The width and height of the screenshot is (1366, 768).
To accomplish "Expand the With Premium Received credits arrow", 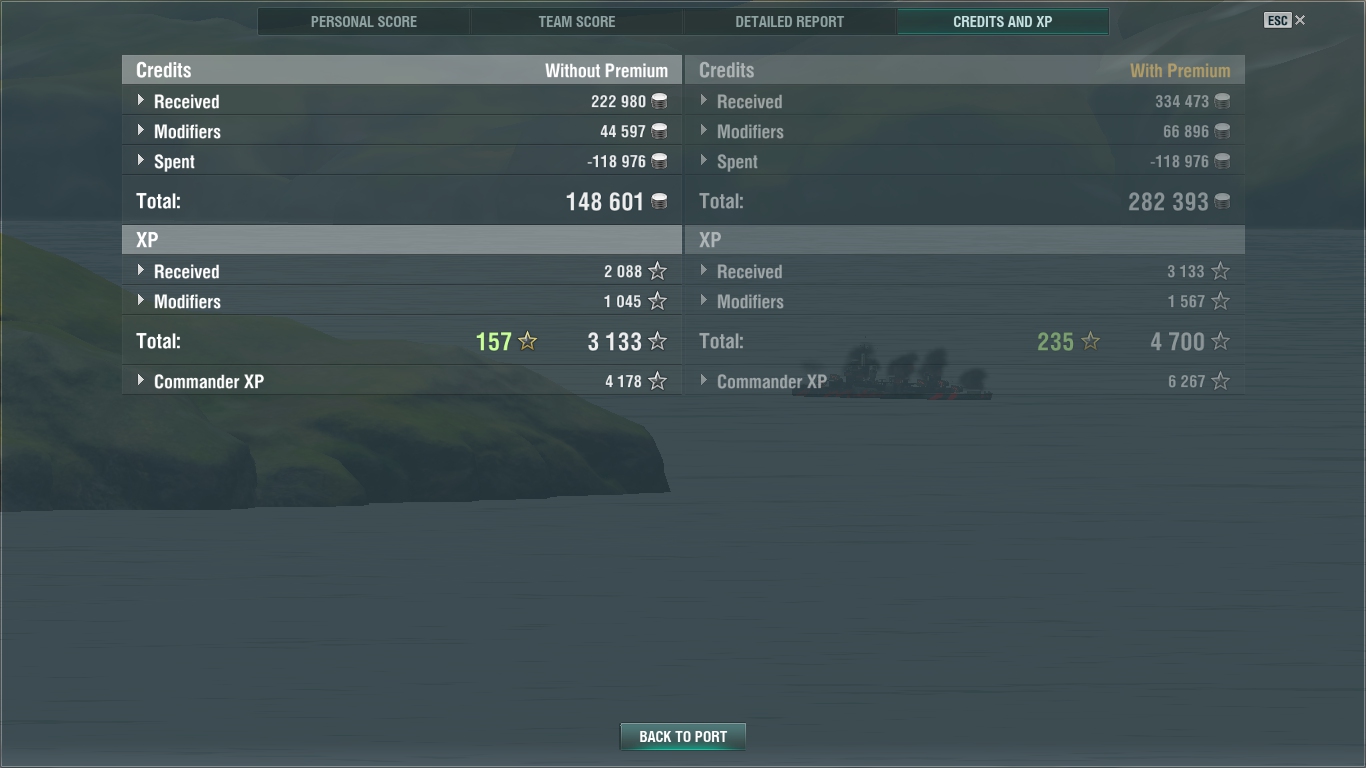I will tap(704, 101).
